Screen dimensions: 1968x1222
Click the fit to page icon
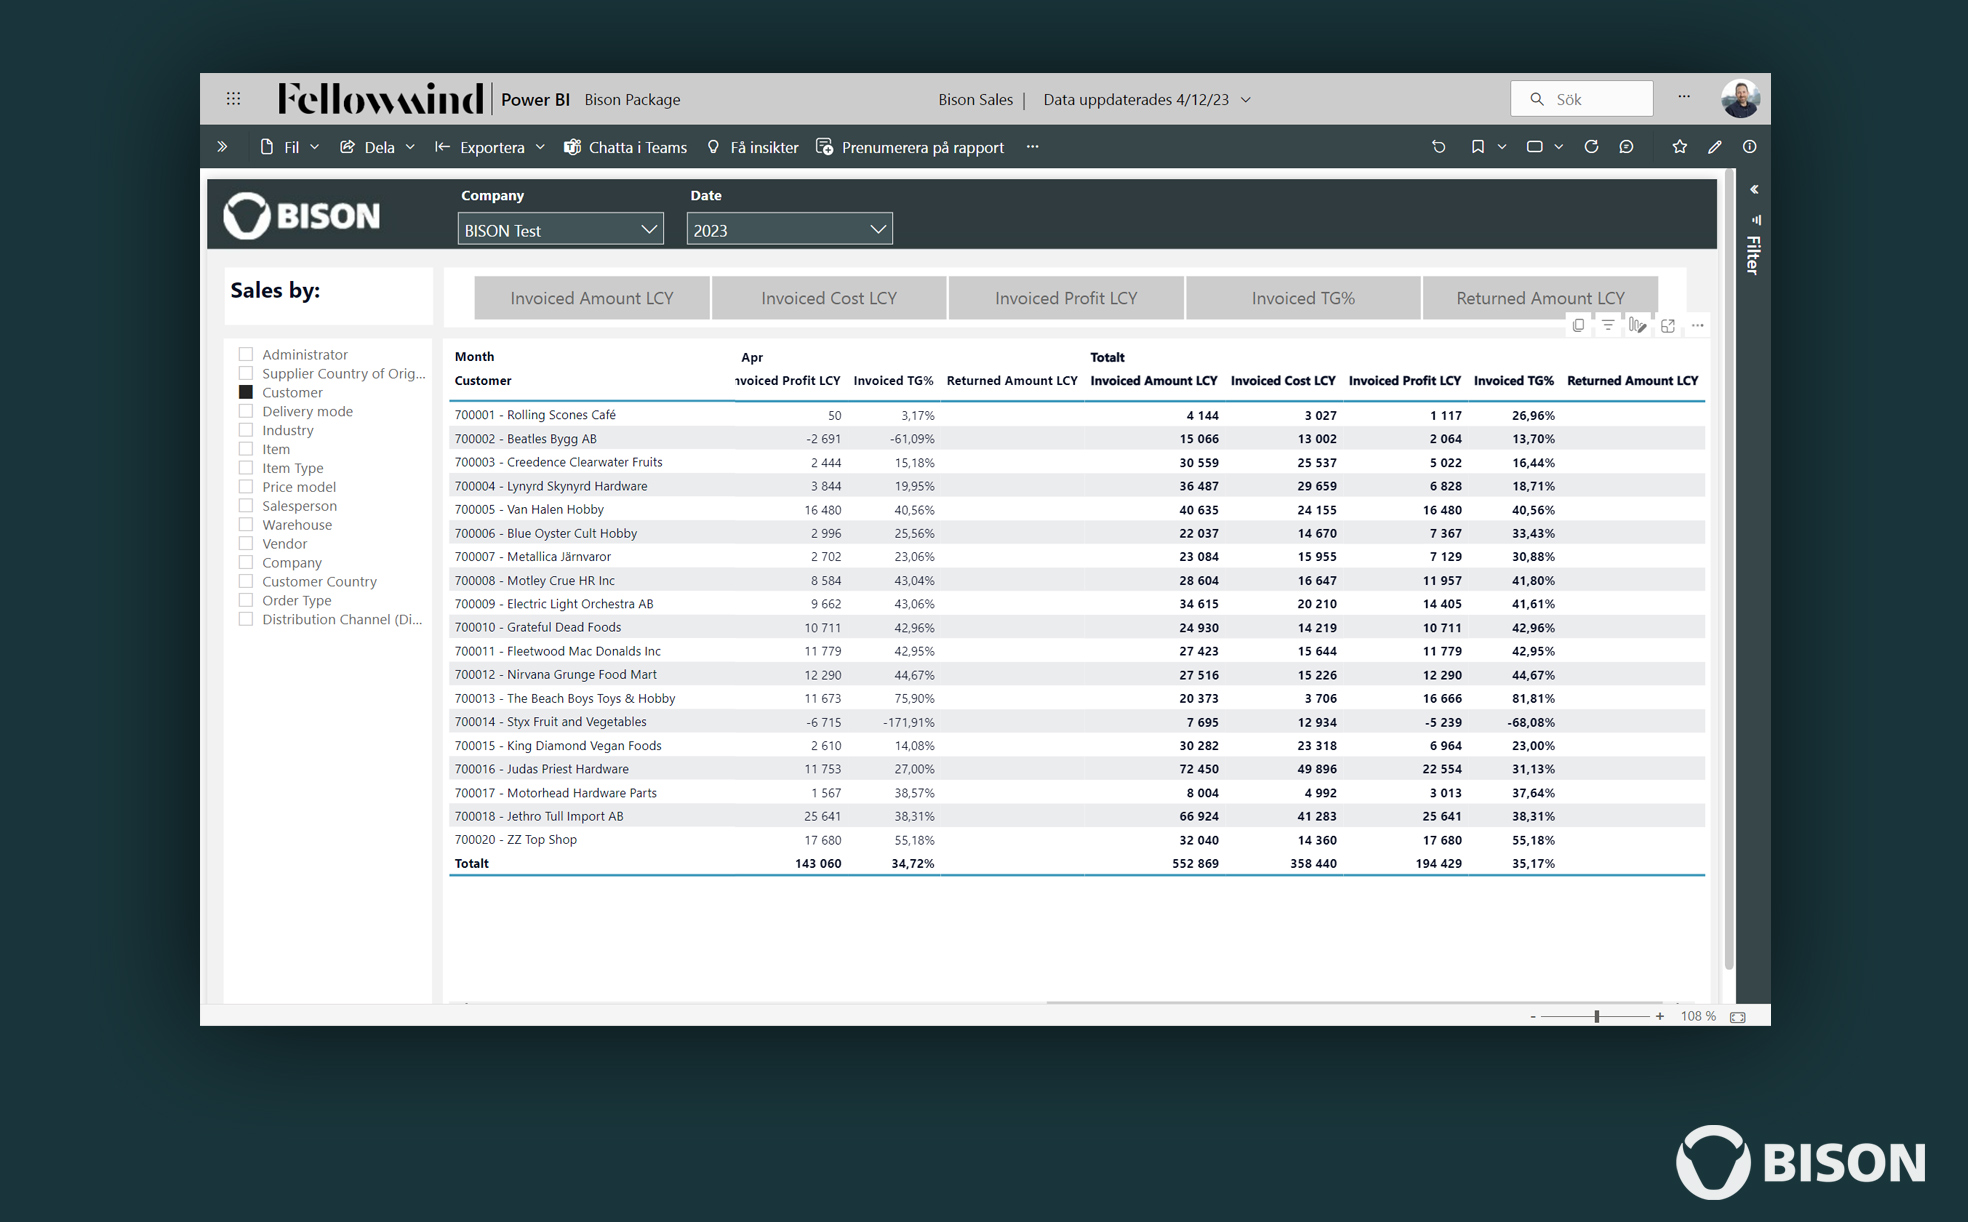(1738, 1017)
